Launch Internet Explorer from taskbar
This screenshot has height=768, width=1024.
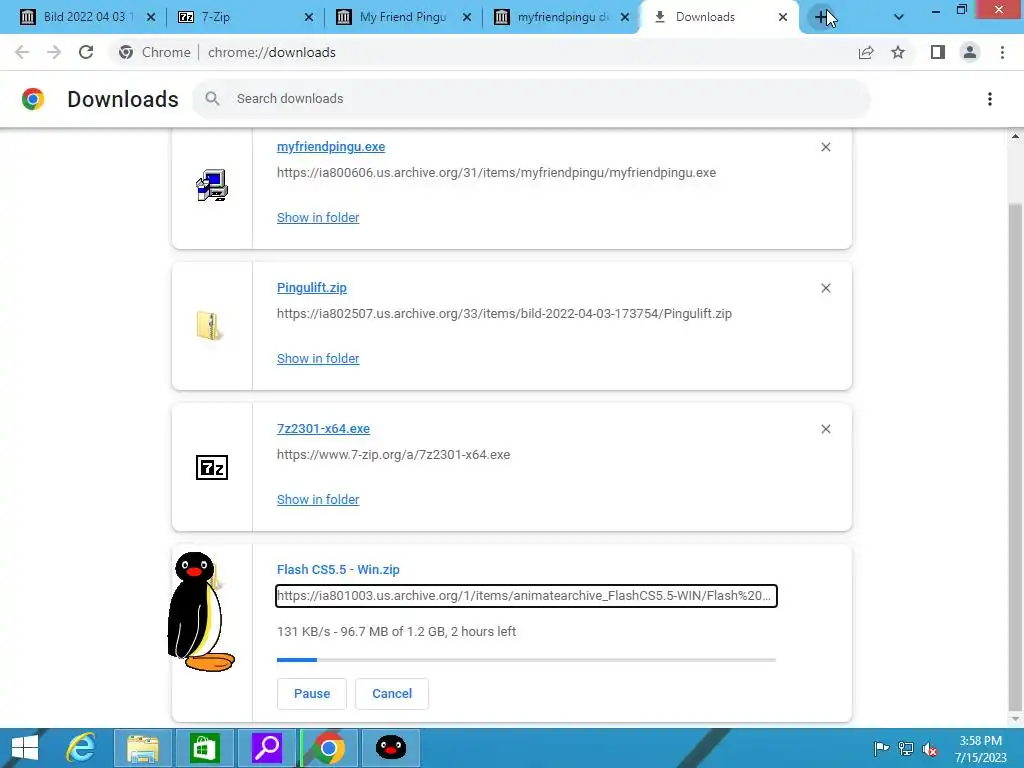tap(81, 748)
